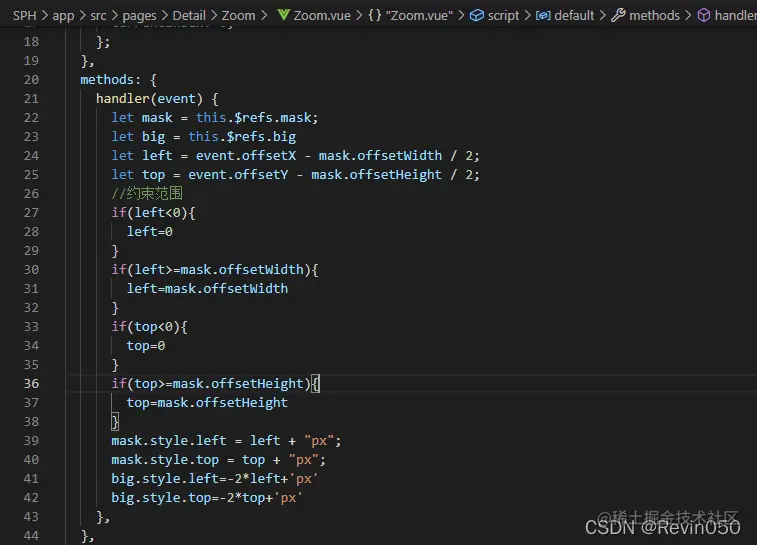Open the methods breadcrumb symbol
757x545 pixels.
[654, 15]
